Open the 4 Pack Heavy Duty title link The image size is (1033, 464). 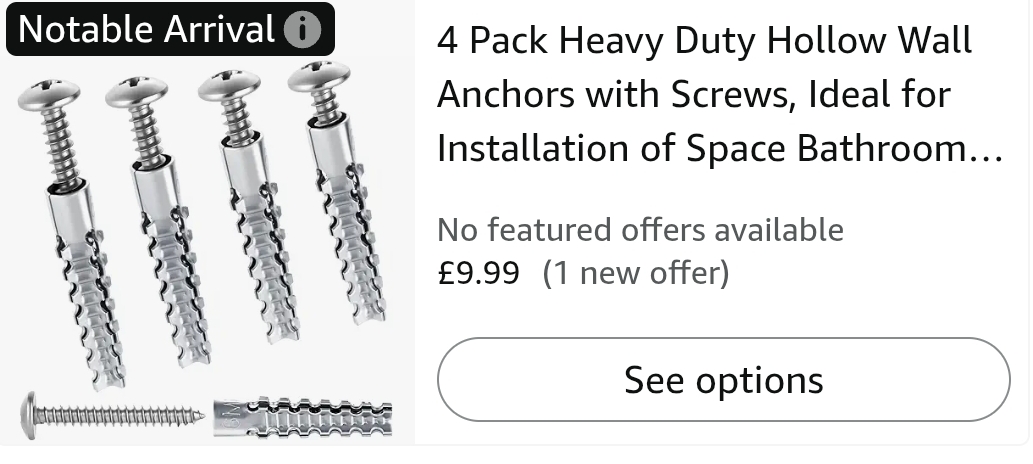(x=719, y=94)
